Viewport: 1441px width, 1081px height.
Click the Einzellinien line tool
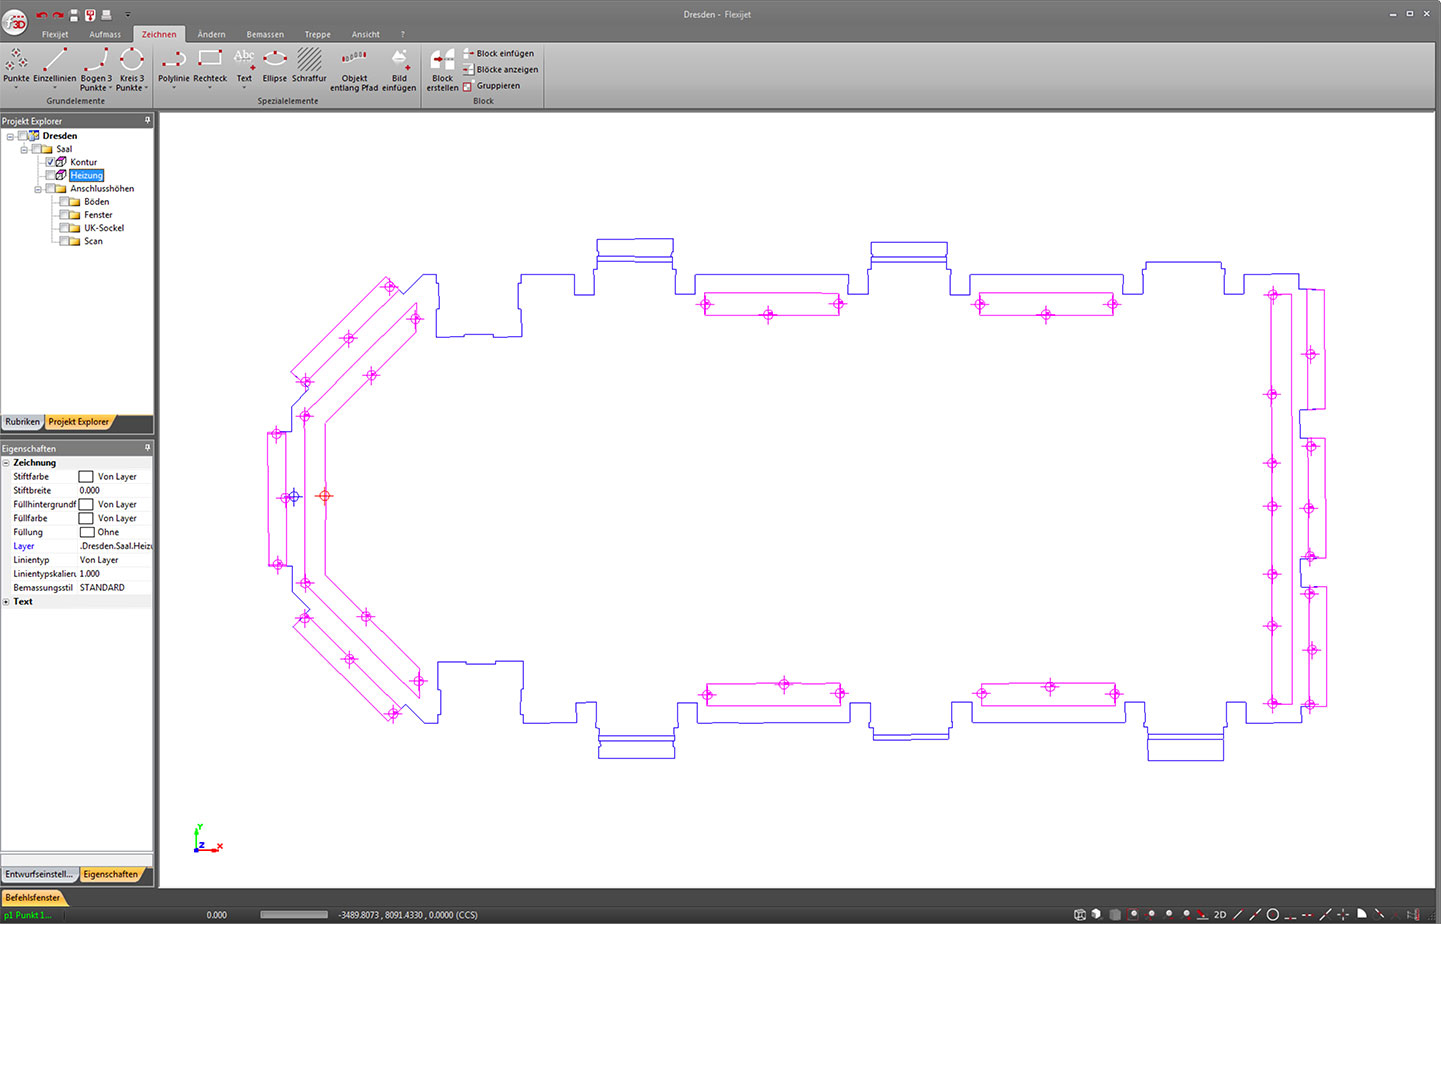point(54,63)
